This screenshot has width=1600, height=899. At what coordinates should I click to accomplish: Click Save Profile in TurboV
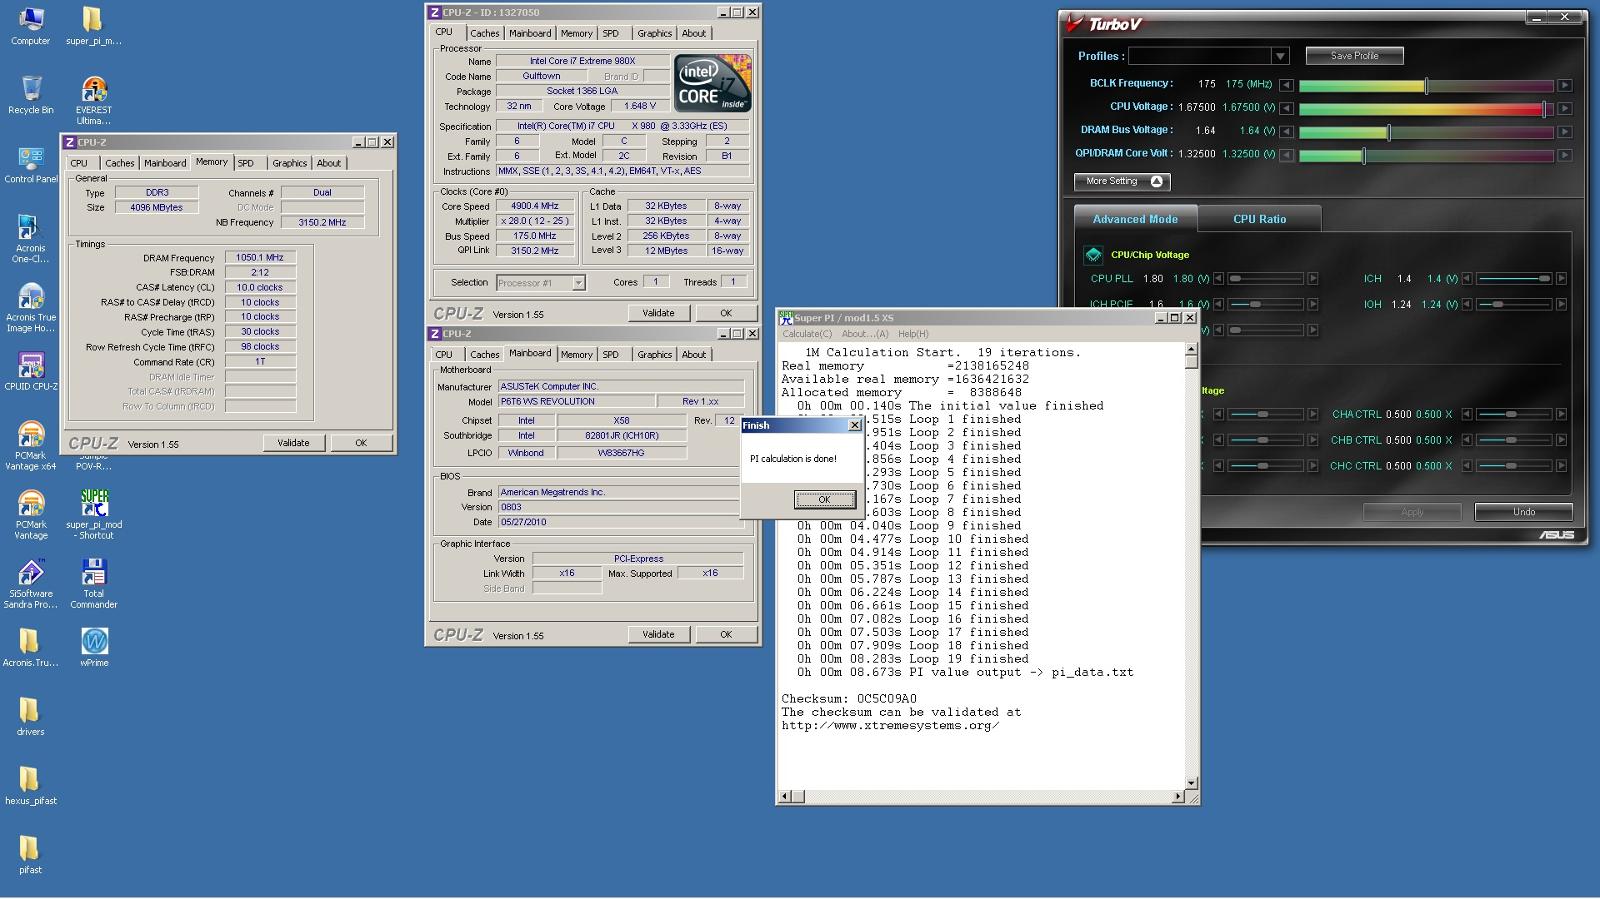[x=1354, y=56]
